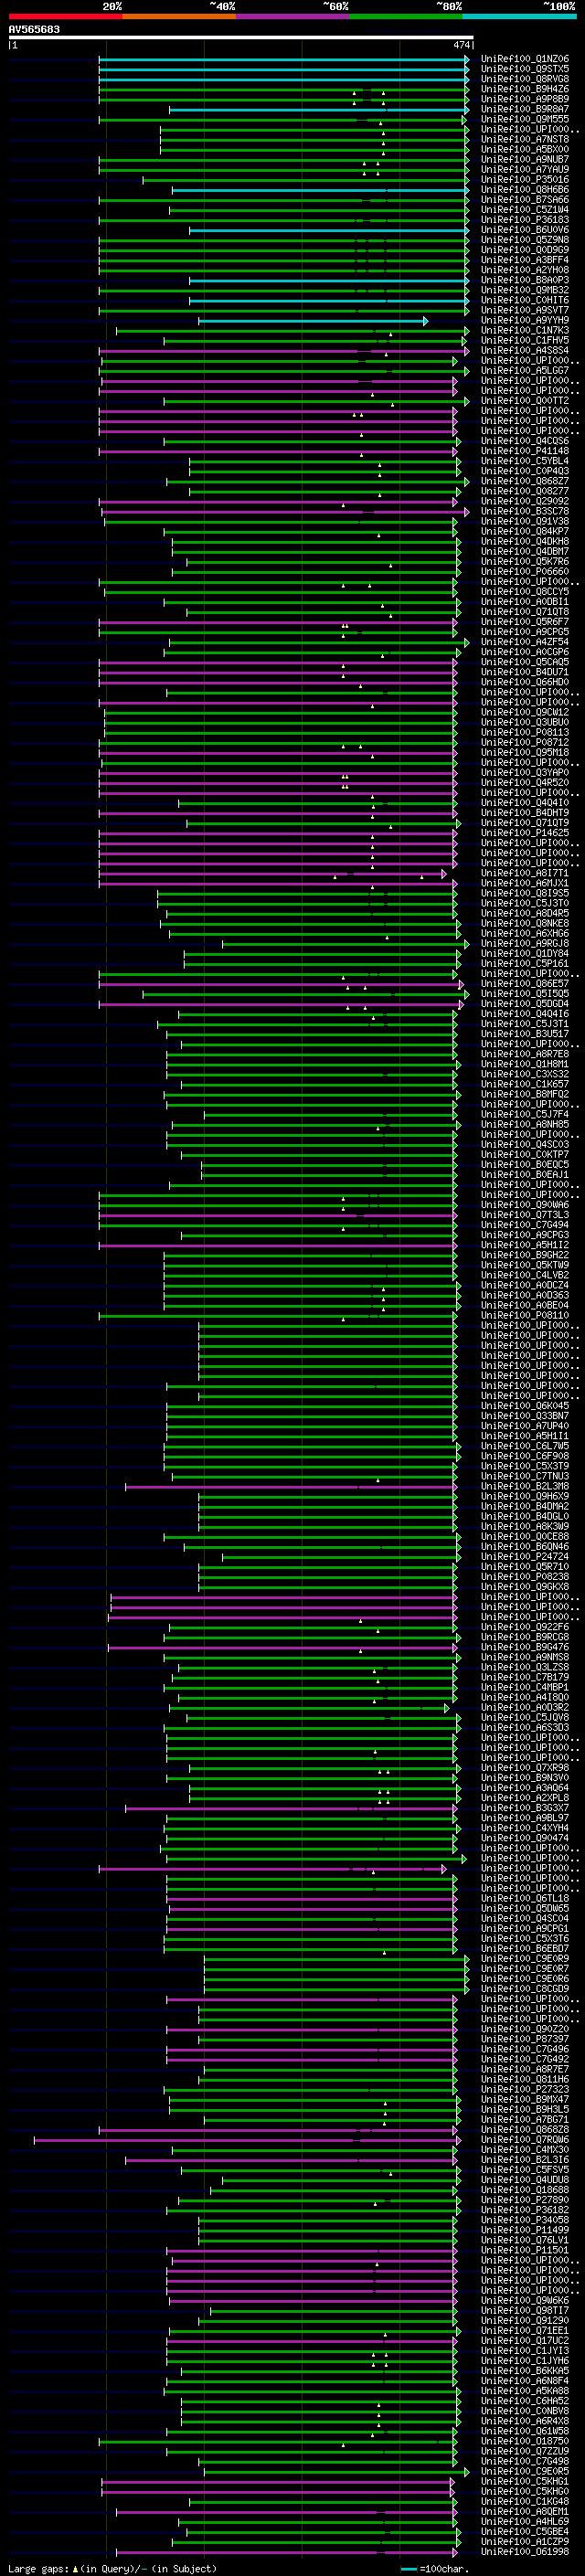Select the UniRef100_A3BFF4 label
Viewport: 585px width, 2576px height.
(x=524, y=260)
